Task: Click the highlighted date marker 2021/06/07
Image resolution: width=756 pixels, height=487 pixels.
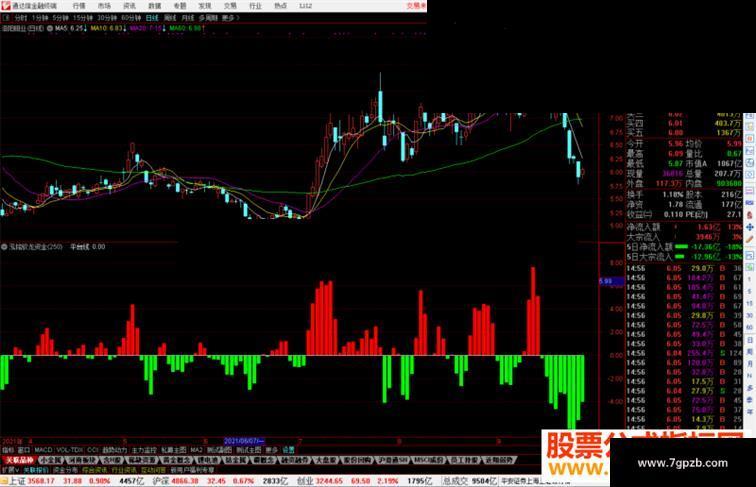Action: [x=244, y=441]
